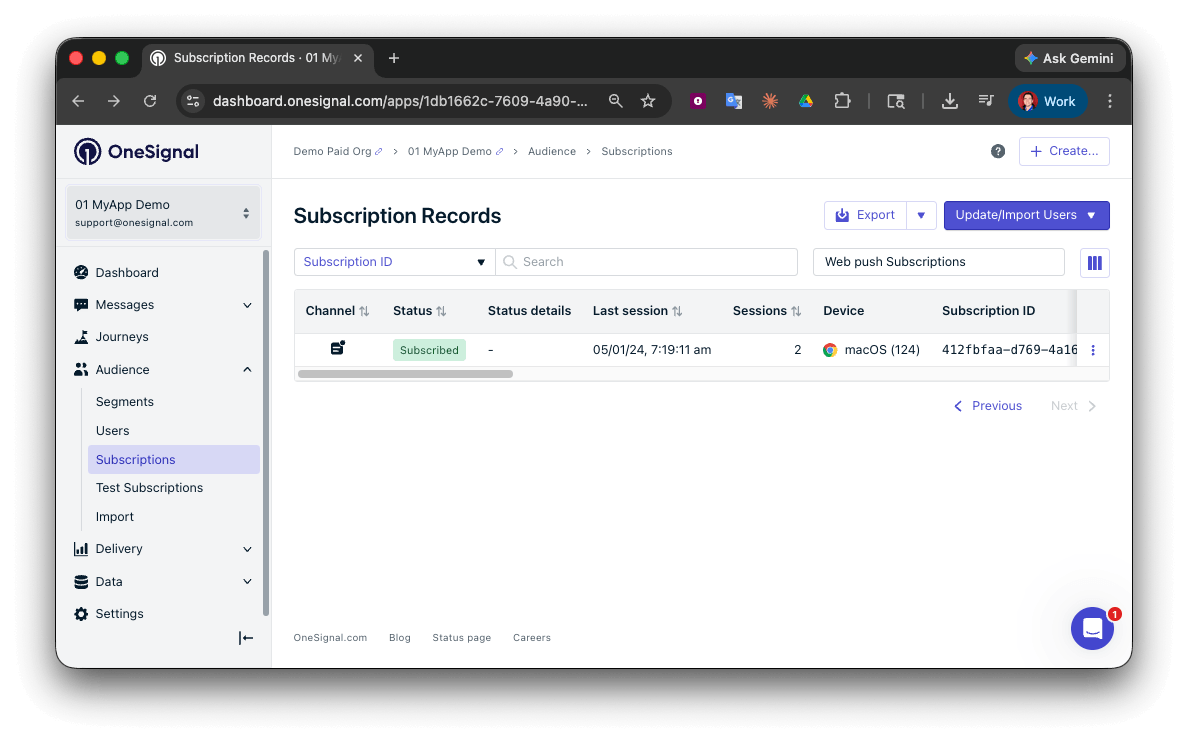Open the 01 MyApp Demo app switcher
This screenshot has height=742, width=1188.
[163, 213]
